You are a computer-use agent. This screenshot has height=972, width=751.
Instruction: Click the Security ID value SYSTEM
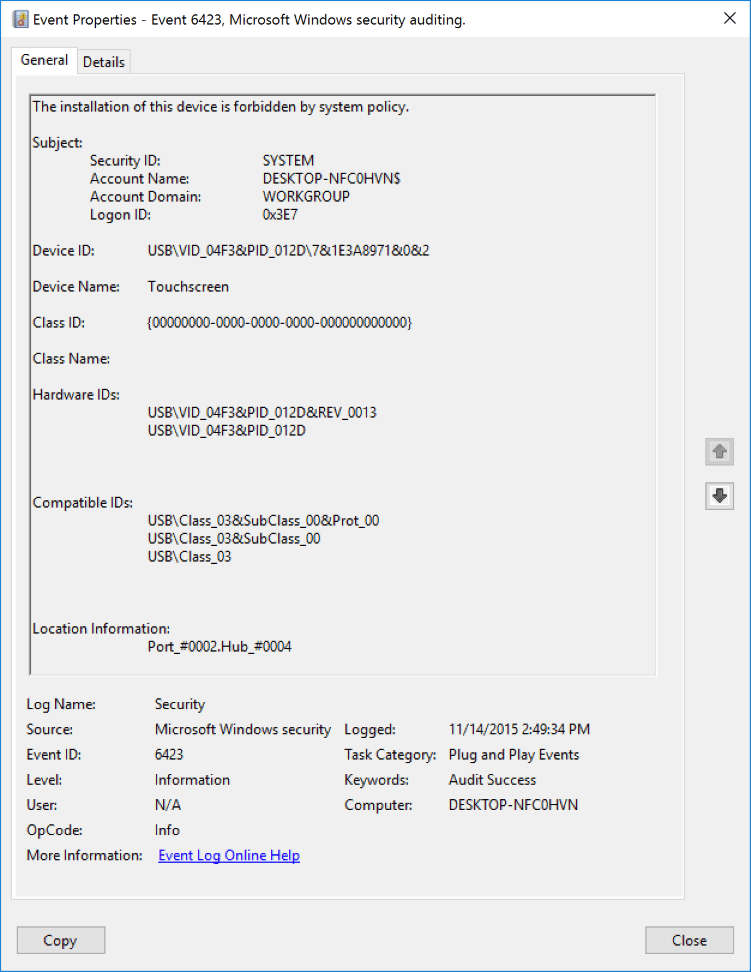coord(288,161)
